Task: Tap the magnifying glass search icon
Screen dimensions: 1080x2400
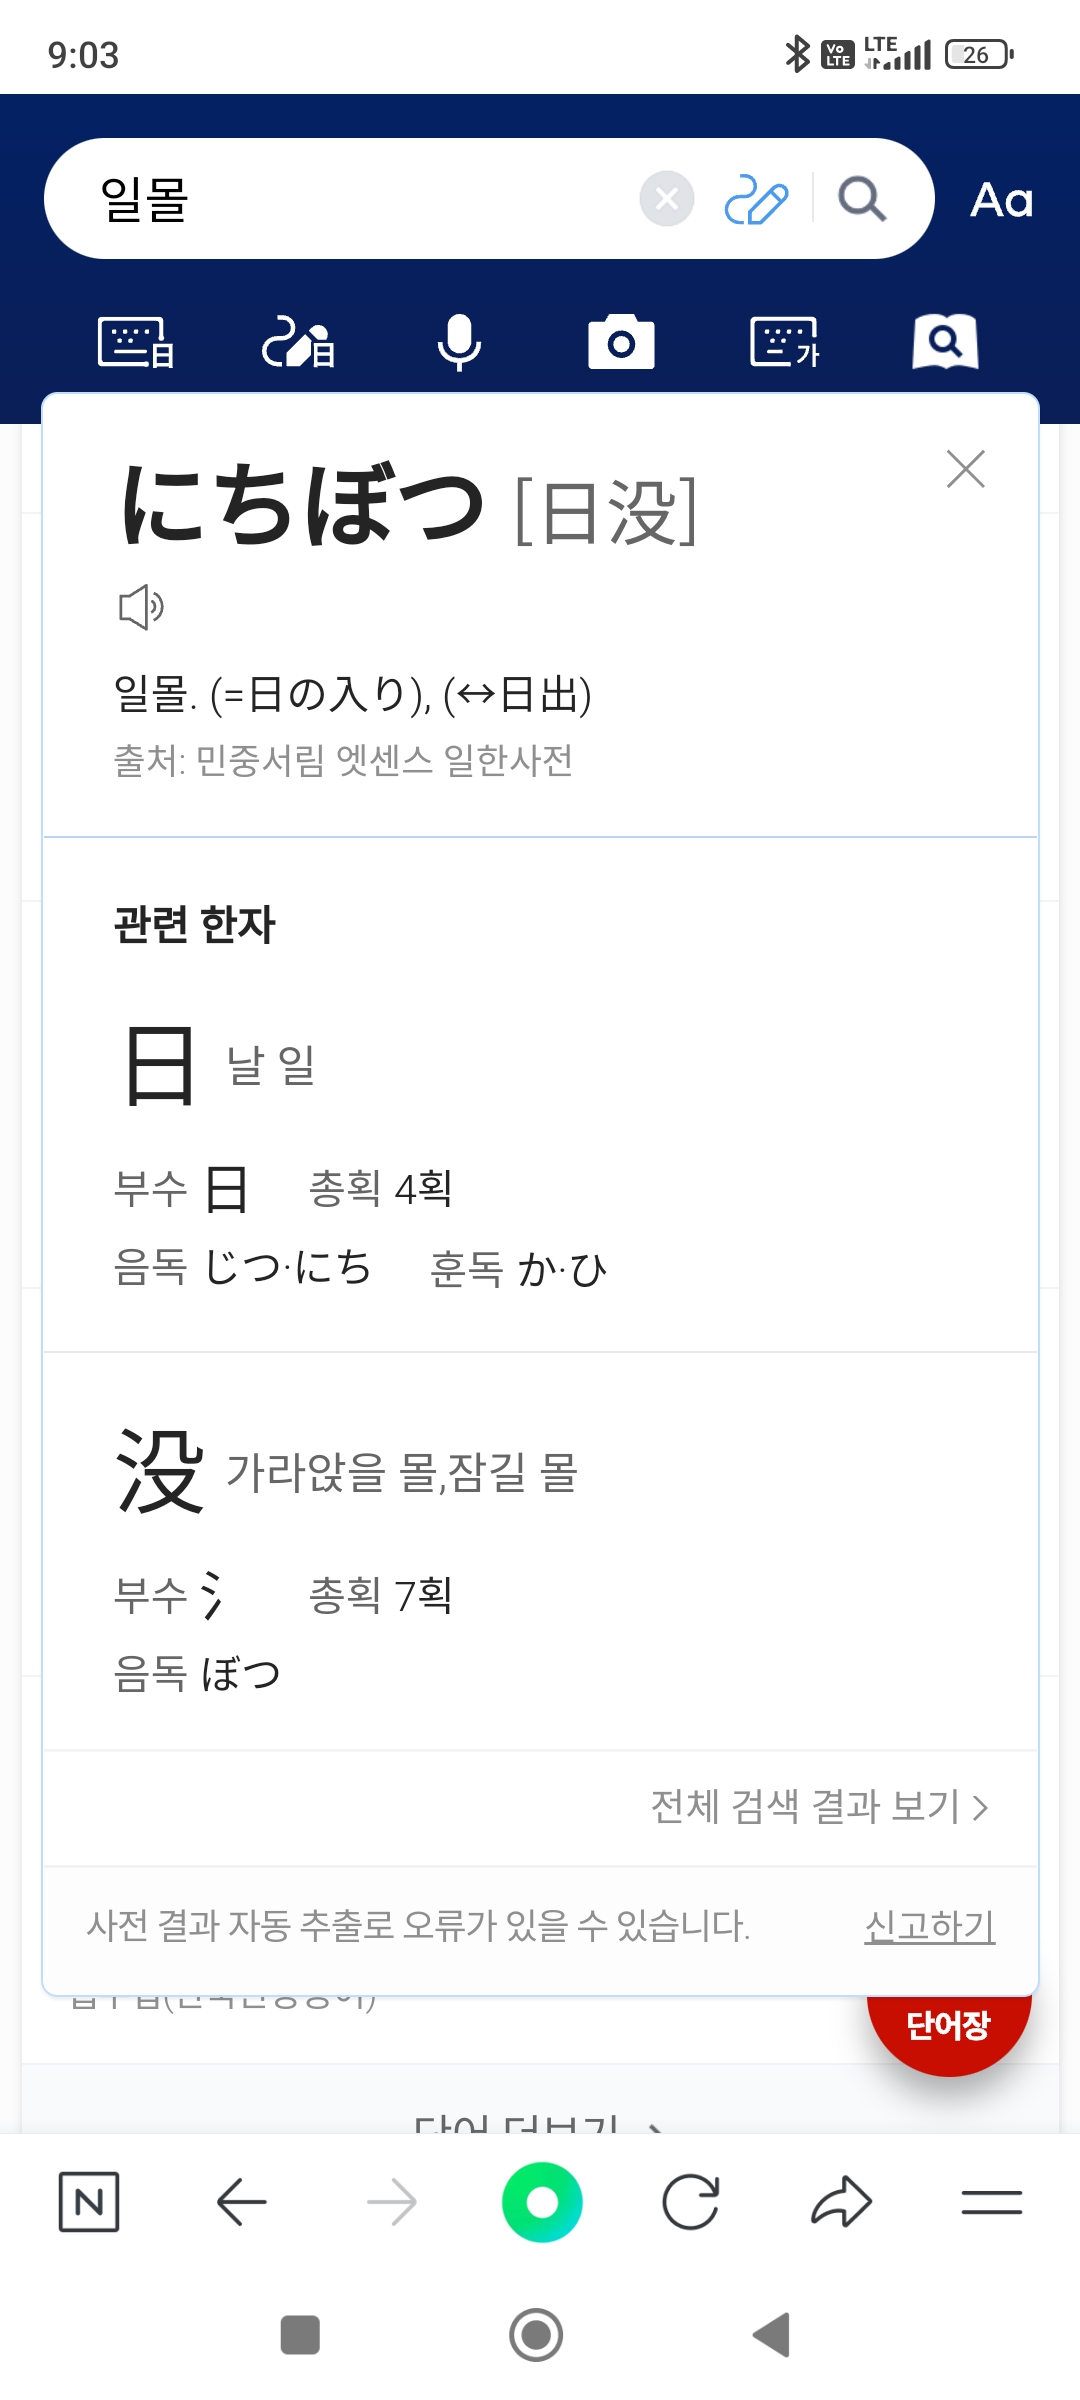Action: click(x=862, y=199)
